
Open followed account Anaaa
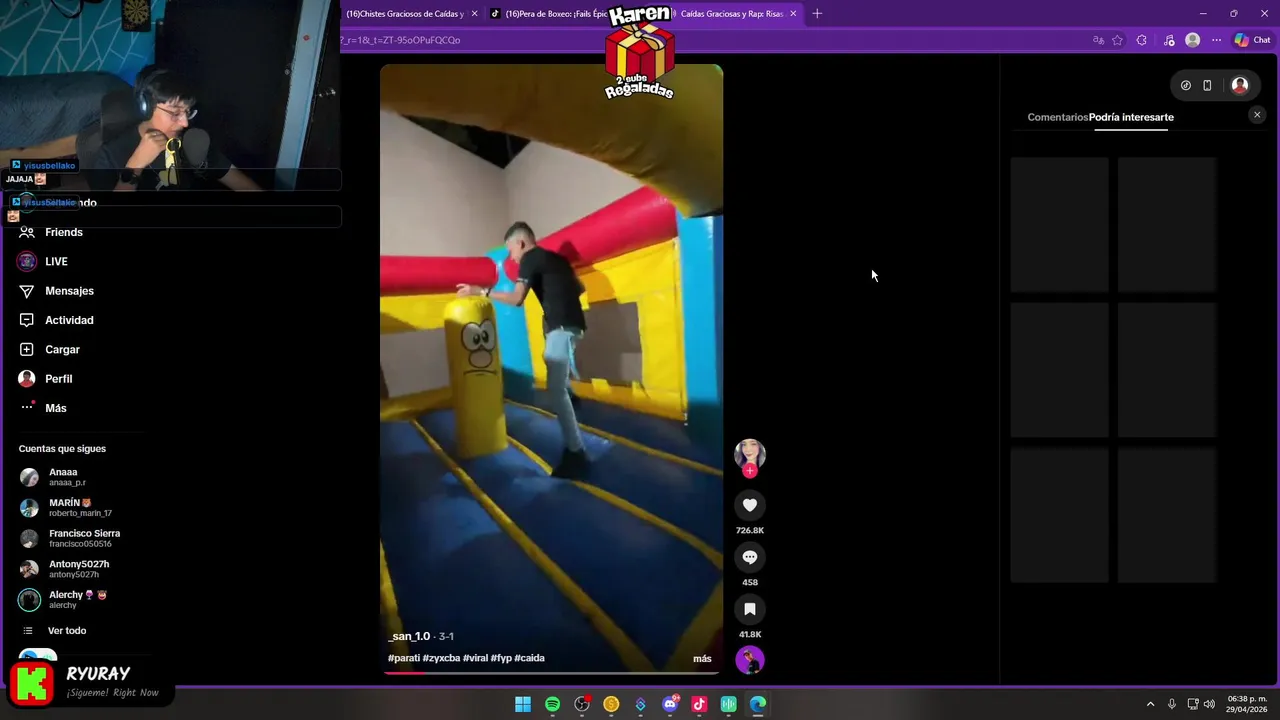[62, 477]
